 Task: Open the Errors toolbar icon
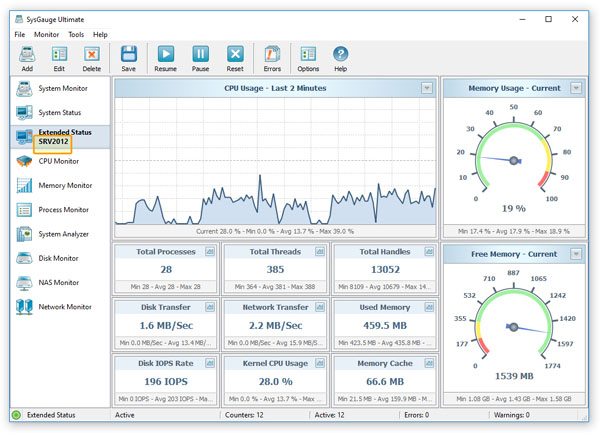[272, 54]
